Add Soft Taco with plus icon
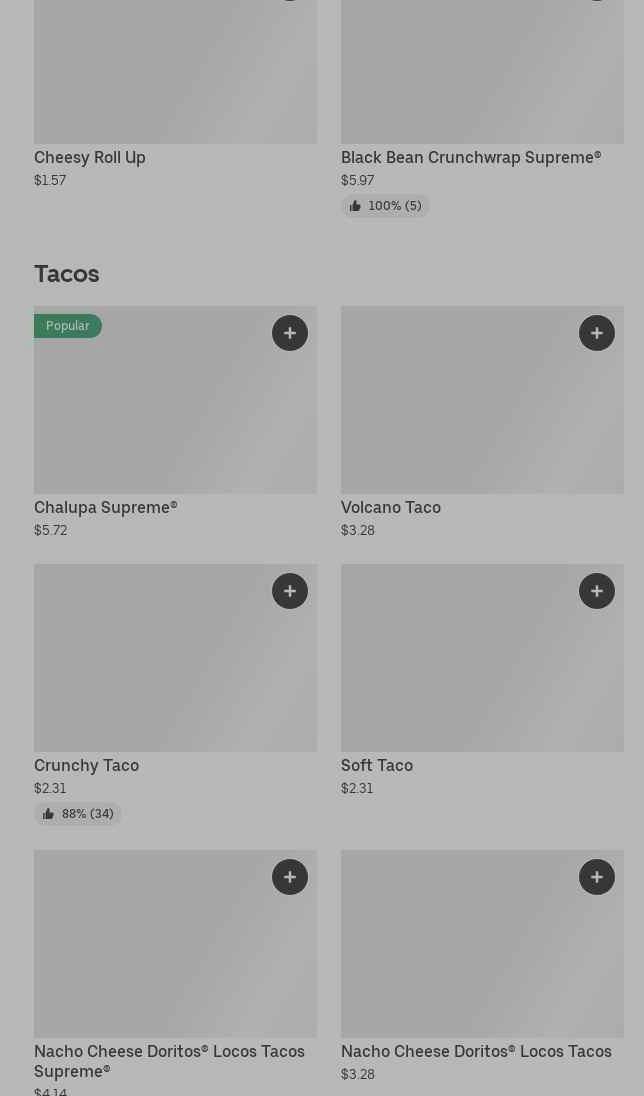The height and width of the screenshot is (1096, 644). [x=596, y=591]
